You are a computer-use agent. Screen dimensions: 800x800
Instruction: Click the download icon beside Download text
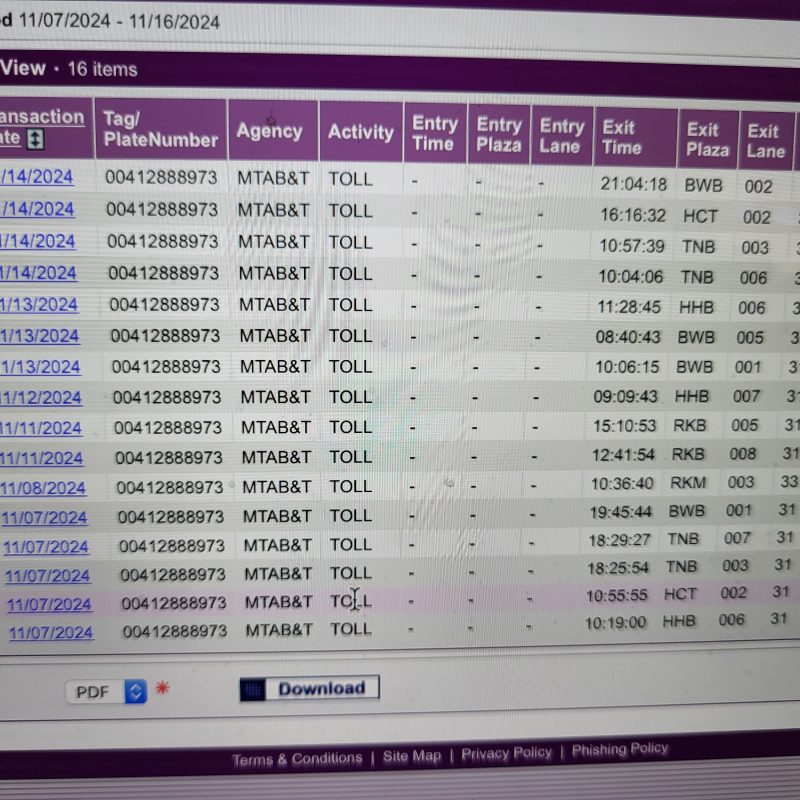(254, 689)
